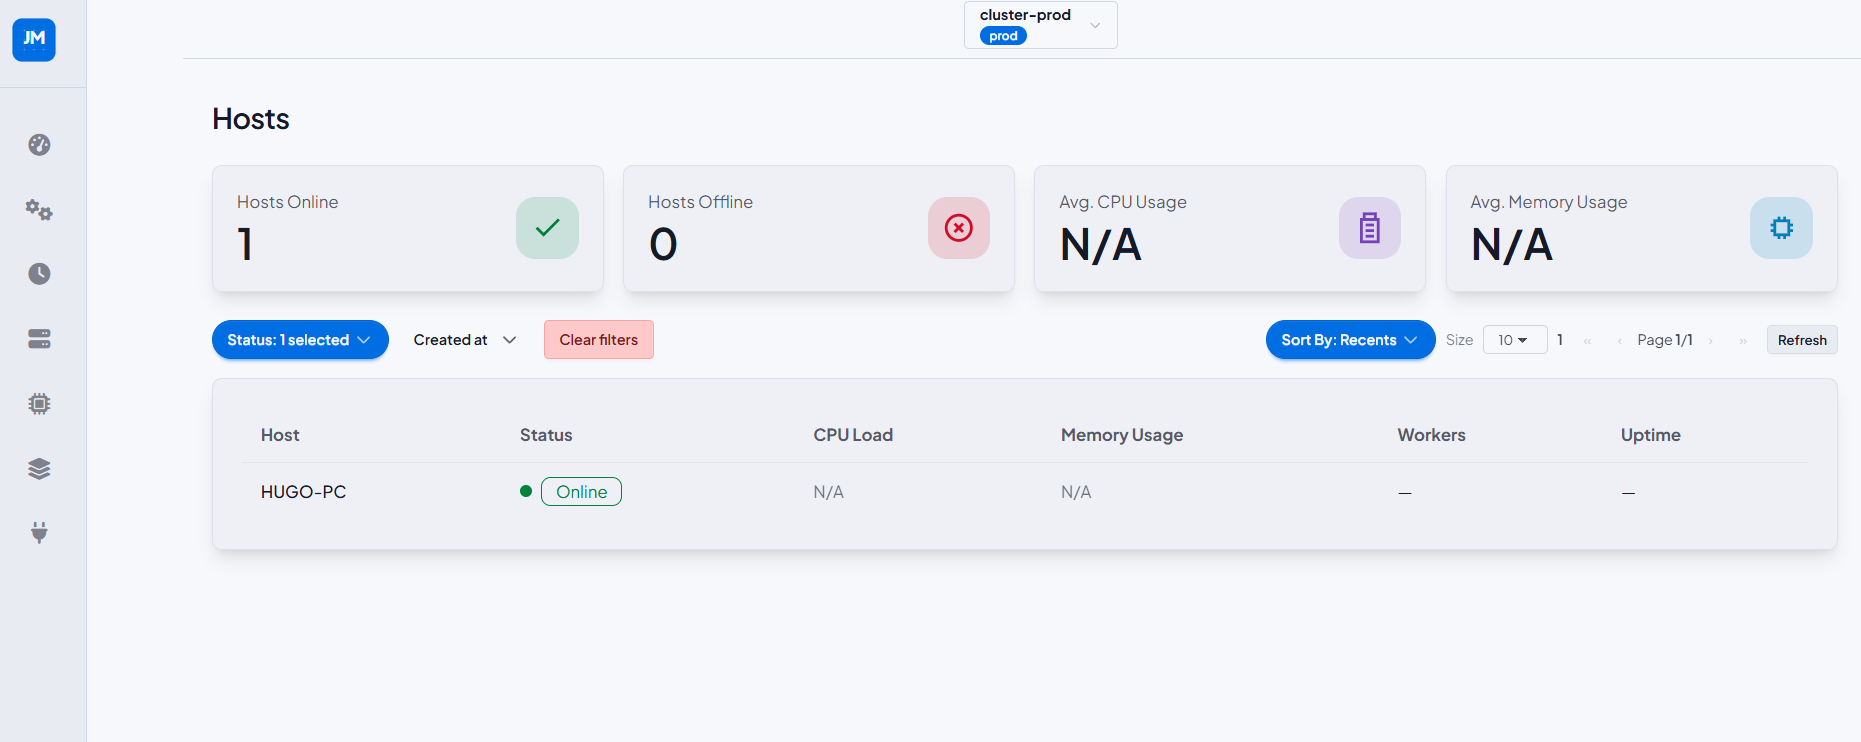Click the Clear filters button
The width and height of the screenshot is (1861, 742).
coord(599,340)
